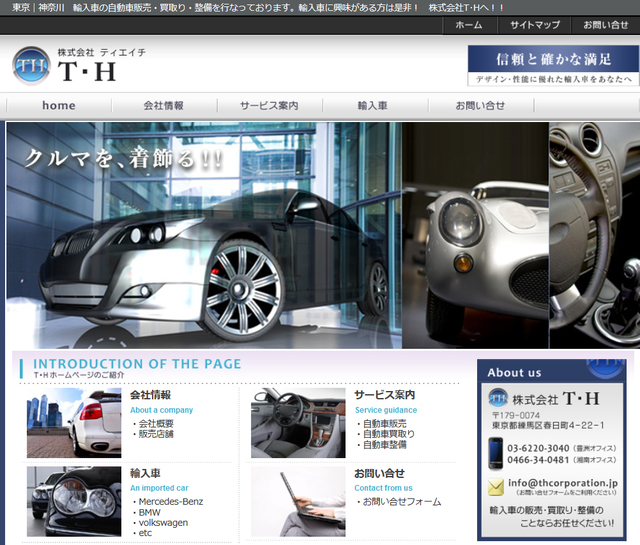Go to お問い合せ in main navigation bar
The width and height of the screenshot is (640, 545).
(480, 105)
